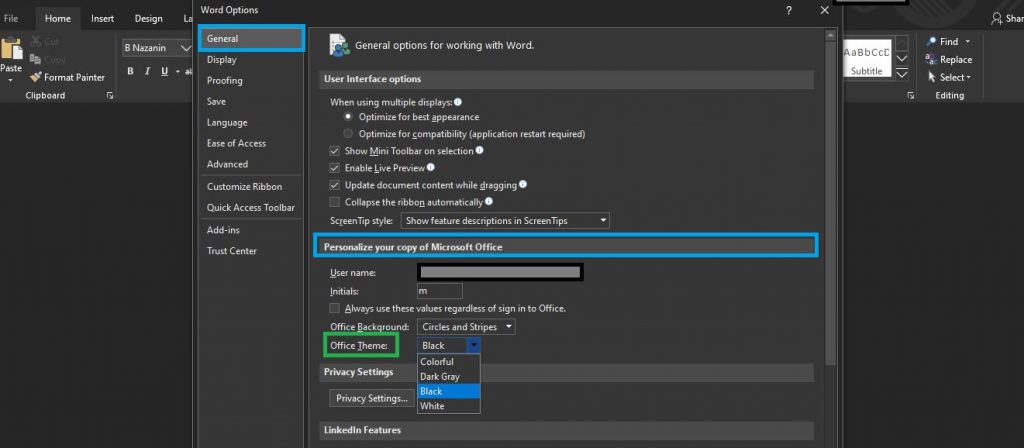Click the Replace icon in Editing group
This screenshot has height=448, width=1024.
(x=931, y=59)
